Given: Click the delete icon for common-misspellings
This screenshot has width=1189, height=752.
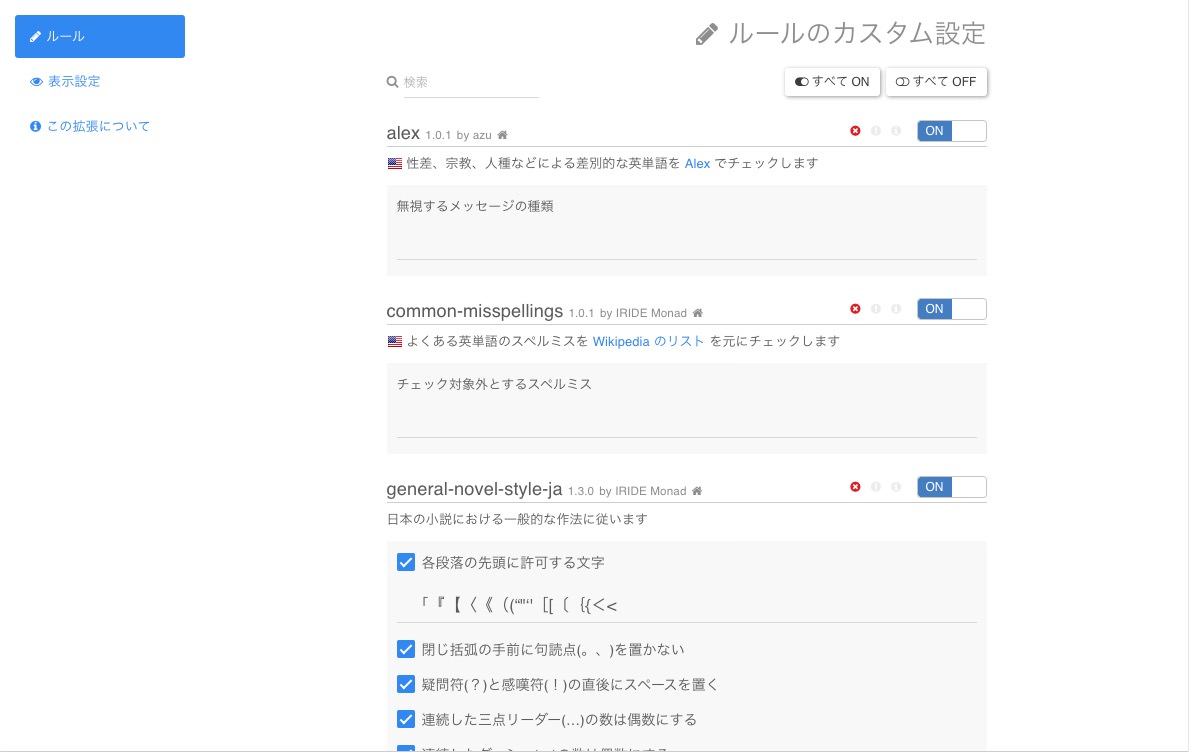Looking at the screenshot, I should (856, 309).
